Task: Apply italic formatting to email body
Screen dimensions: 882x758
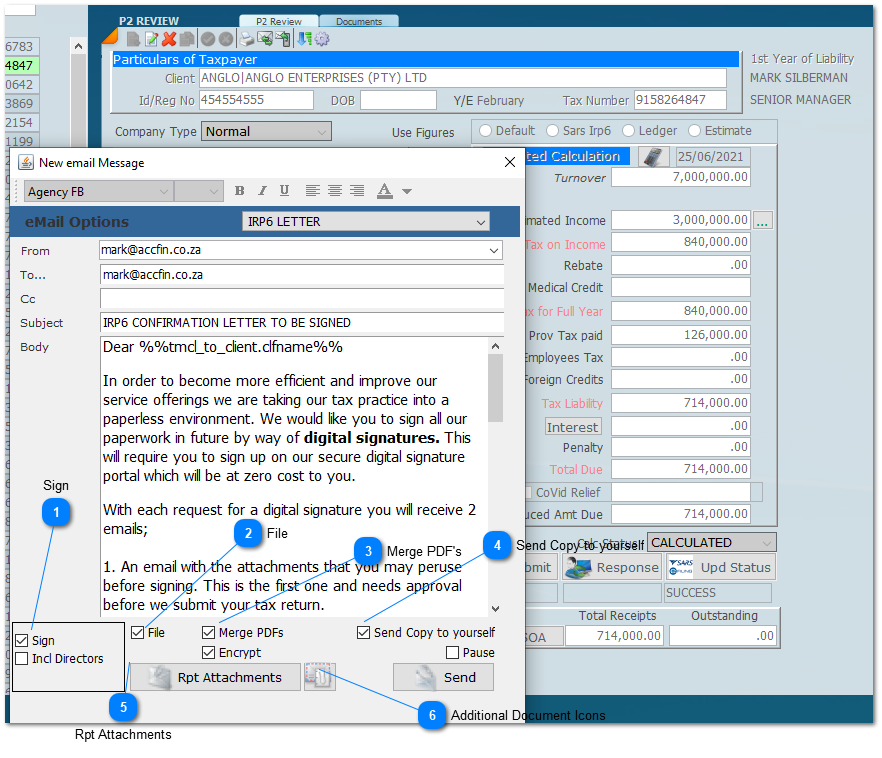Action: click(x=262, y=191)
